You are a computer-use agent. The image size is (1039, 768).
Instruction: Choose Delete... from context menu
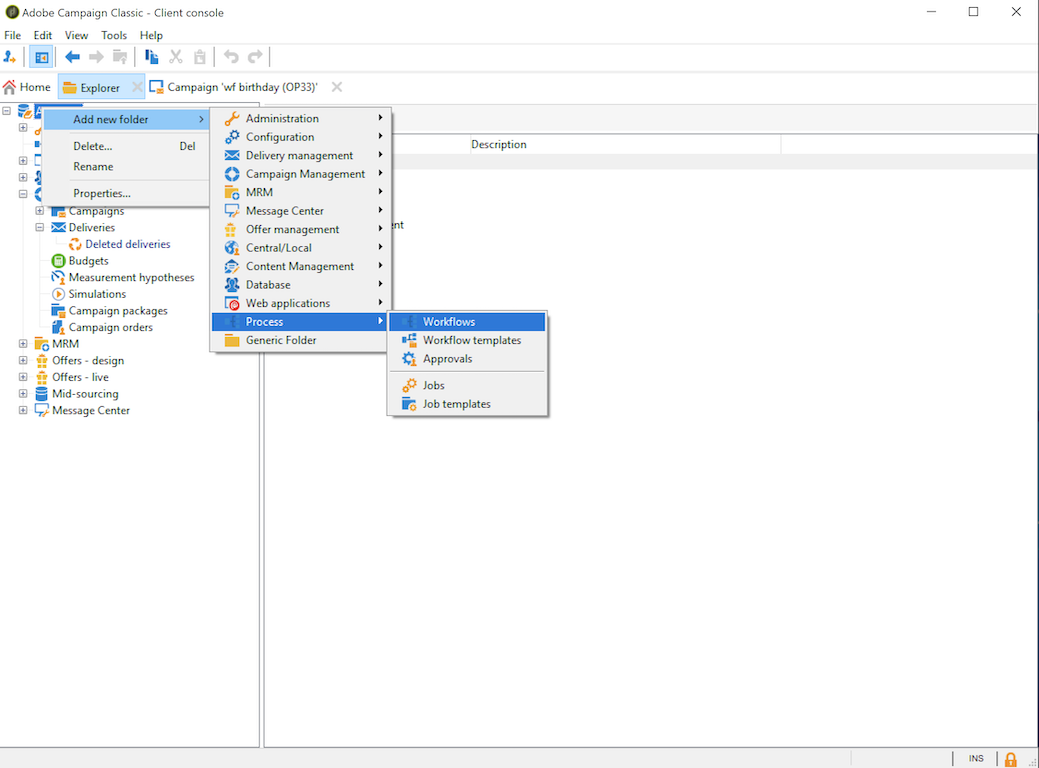(127, 146)
